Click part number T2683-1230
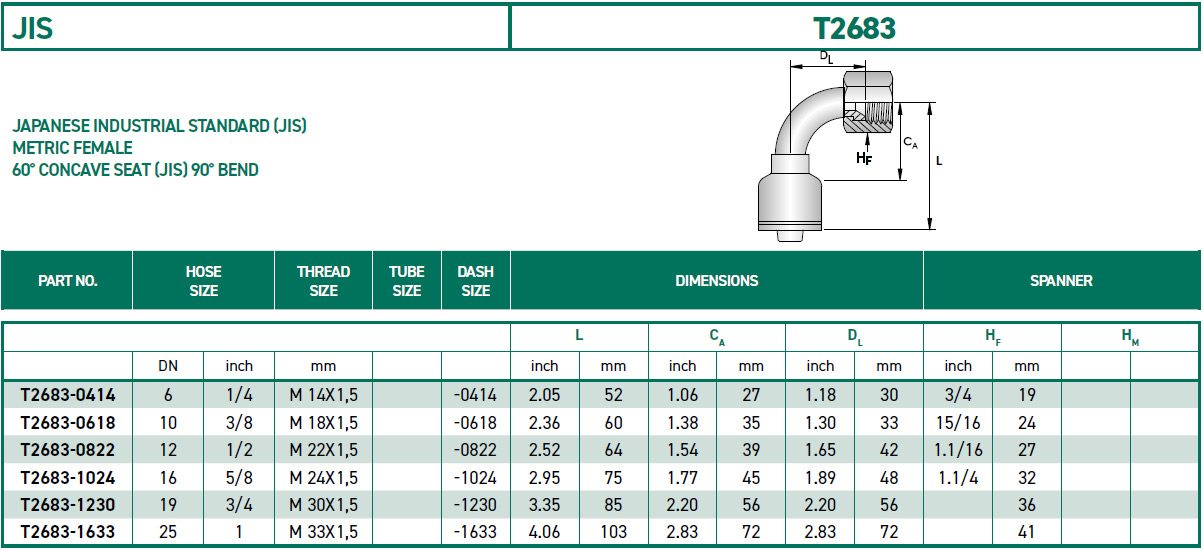Viewport: 1203px width, 551px height. [x=67, y=505]
